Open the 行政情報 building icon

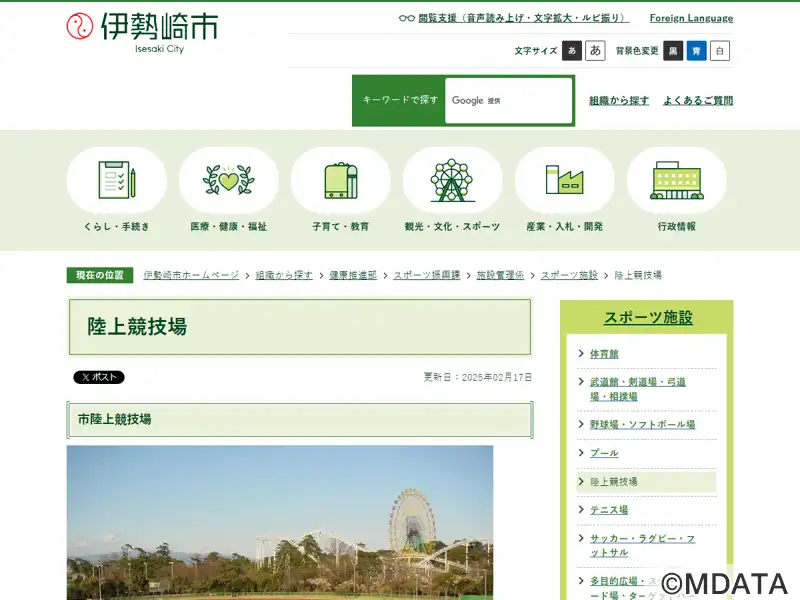point(676,180)
